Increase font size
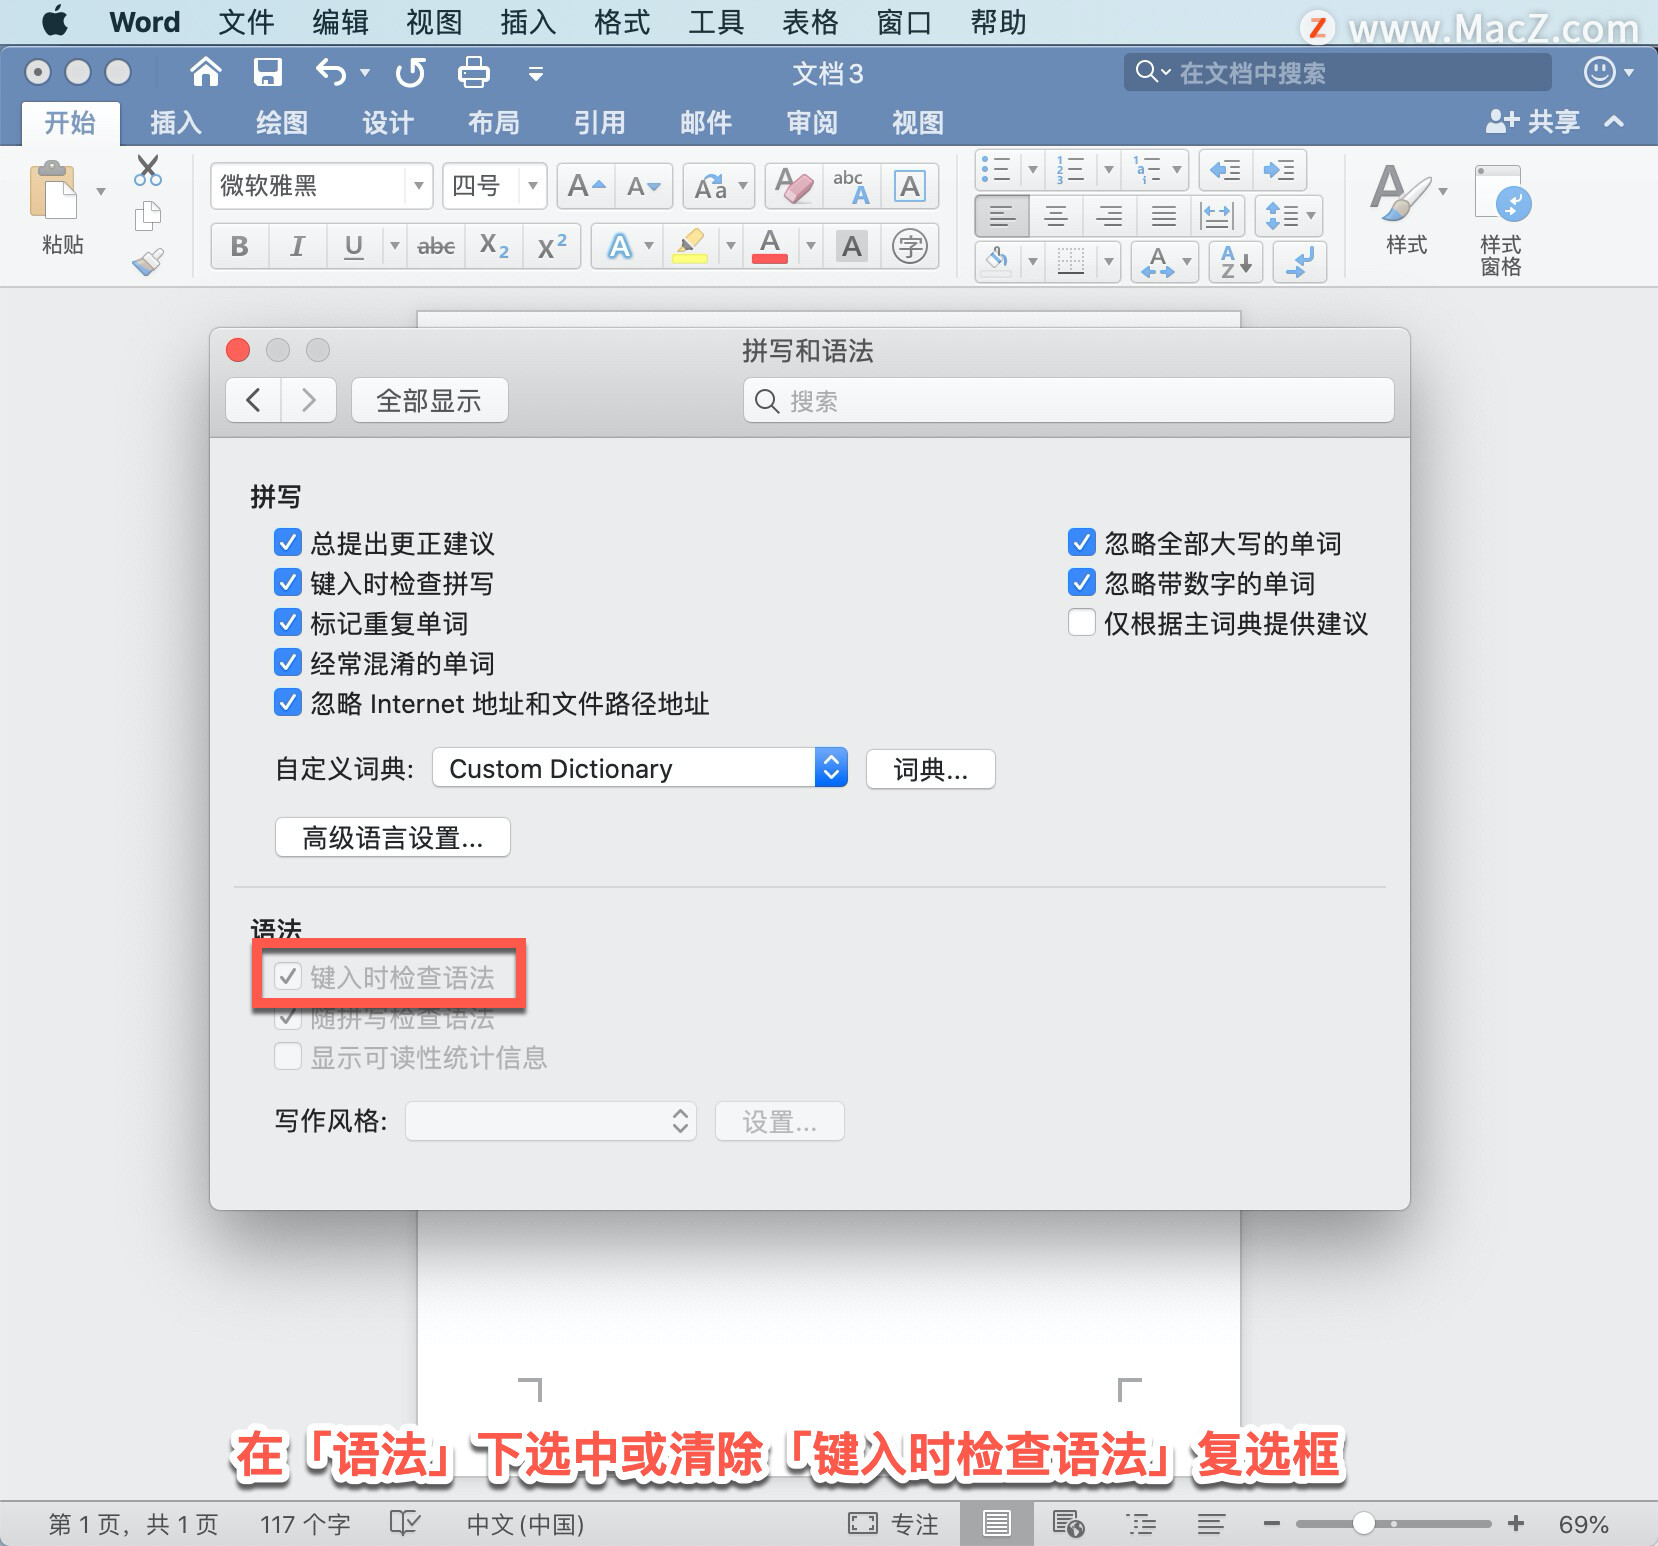 pyautogui.click(x=586, y=186)
